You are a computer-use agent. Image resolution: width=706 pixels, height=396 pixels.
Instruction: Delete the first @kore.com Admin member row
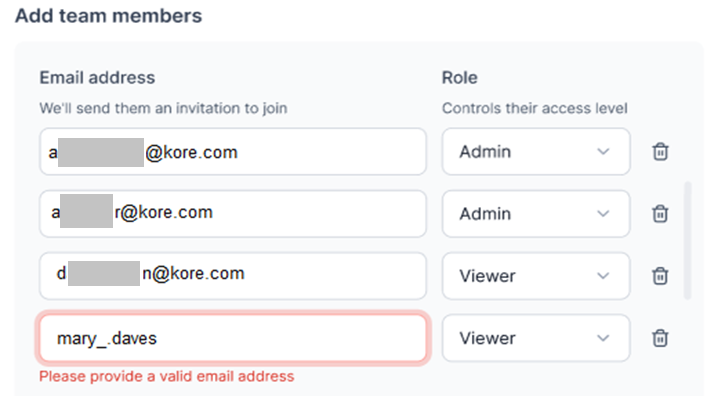[660, 152]
